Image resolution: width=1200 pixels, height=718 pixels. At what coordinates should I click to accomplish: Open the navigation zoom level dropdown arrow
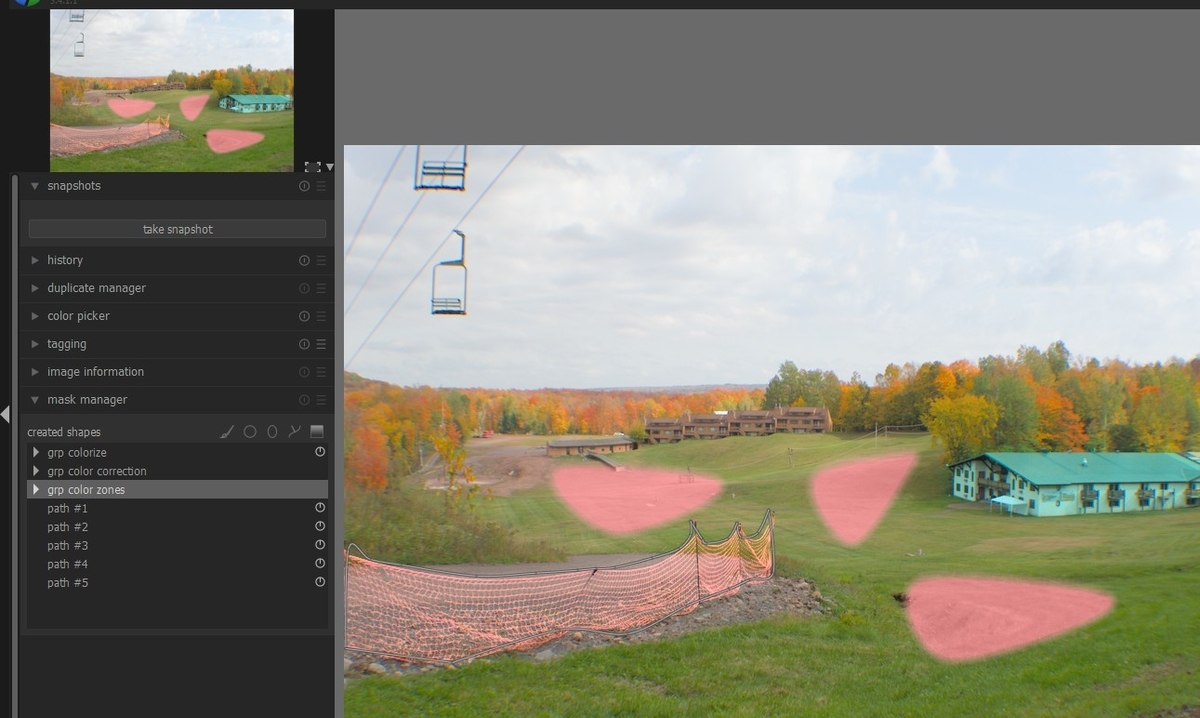click(330, 167)
